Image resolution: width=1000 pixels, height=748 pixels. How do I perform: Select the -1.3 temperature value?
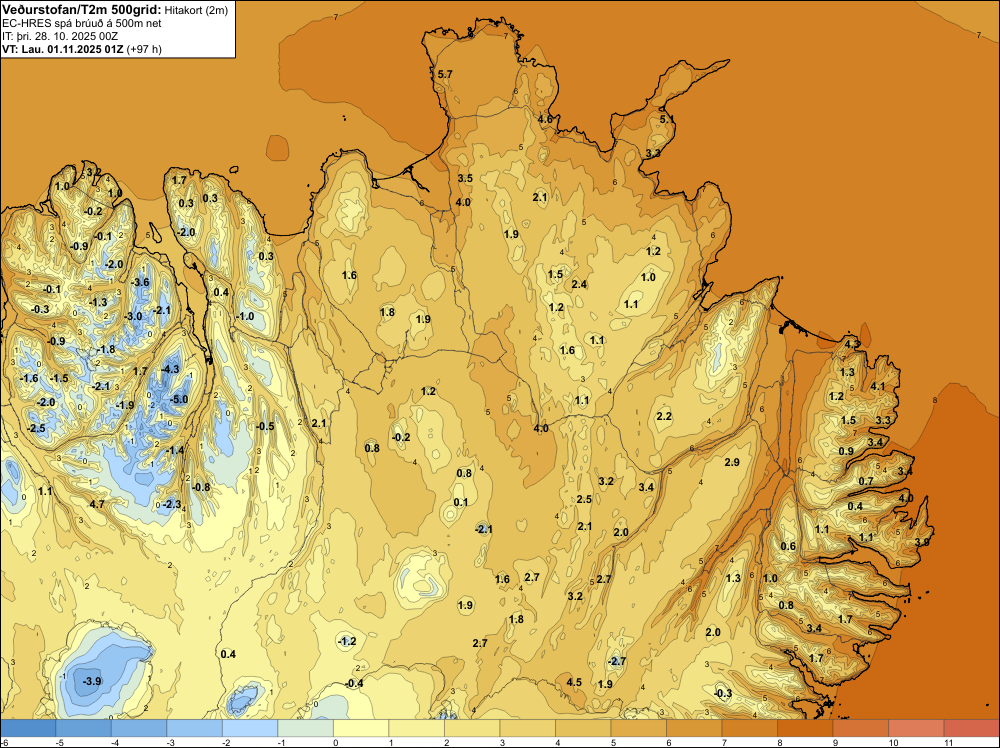[x=98, y=302]
